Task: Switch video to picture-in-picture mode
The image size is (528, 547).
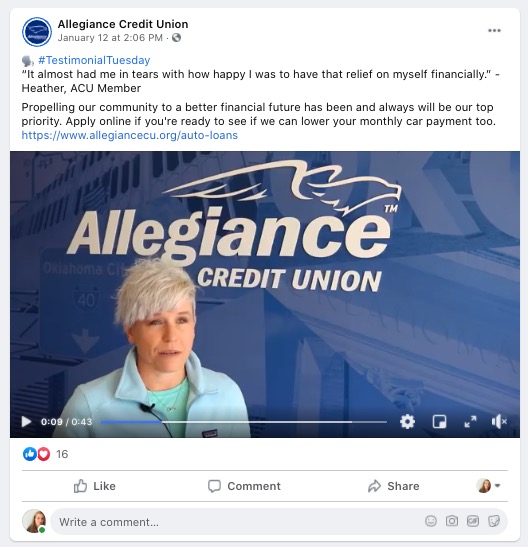Action: pos(439,422)
